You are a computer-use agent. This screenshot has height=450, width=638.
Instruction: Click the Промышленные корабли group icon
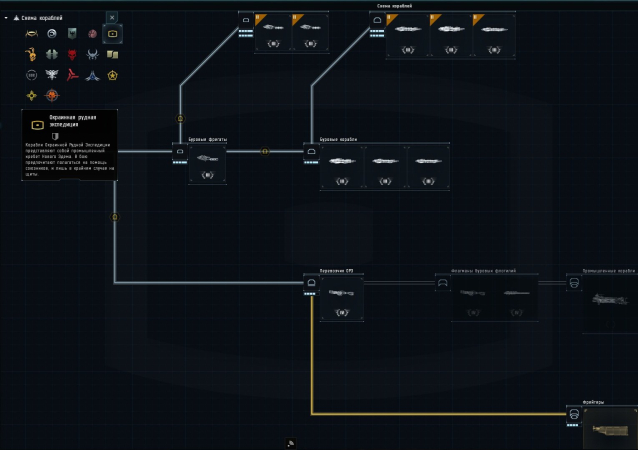click(574, 283)
